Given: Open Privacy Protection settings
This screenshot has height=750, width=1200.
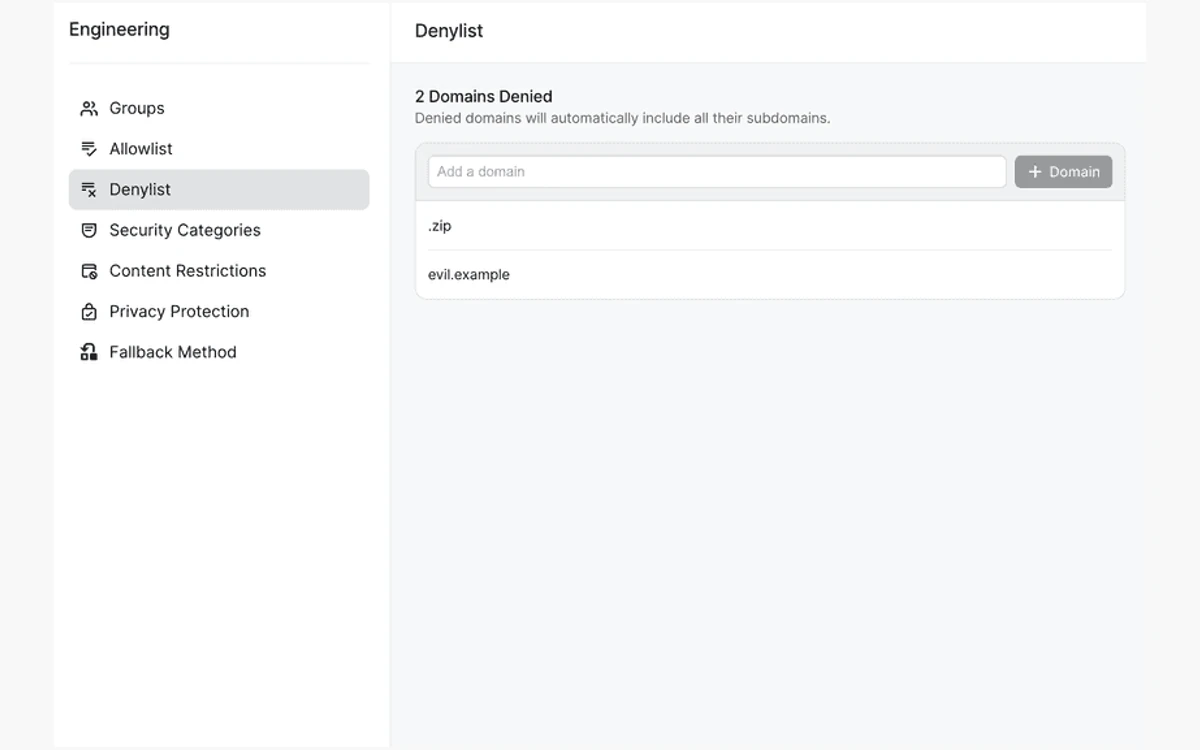Looking at the screenshot, I should tap(219, 312).
